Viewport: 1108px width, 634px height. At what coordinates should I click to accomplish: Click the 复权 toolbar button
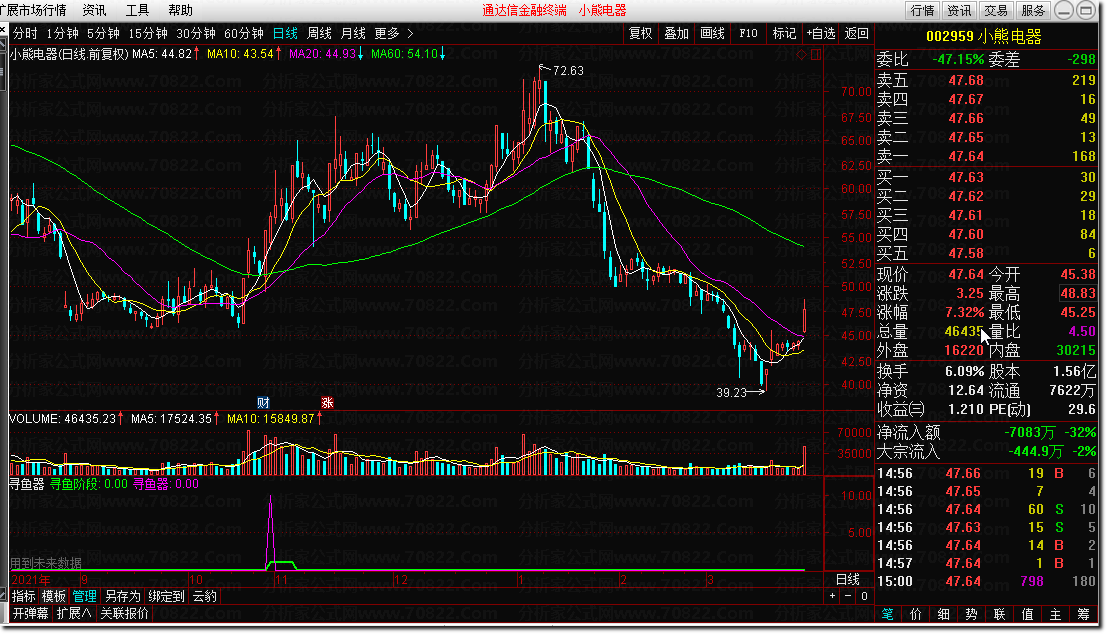coord(641,33)
